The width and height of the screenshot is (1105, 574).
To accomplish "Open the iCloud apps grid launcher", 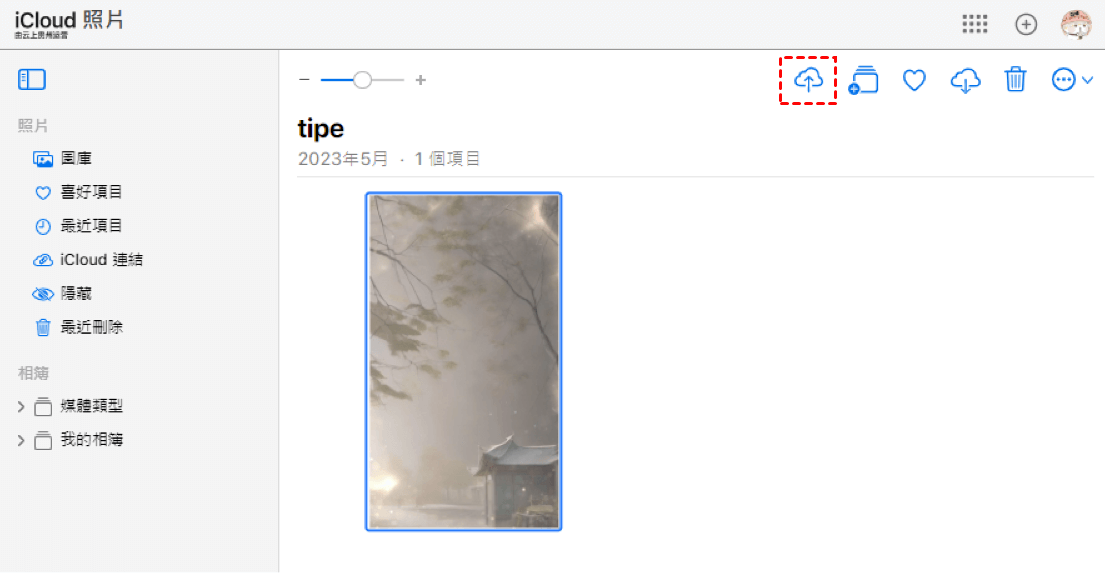I will click(975, 24).
